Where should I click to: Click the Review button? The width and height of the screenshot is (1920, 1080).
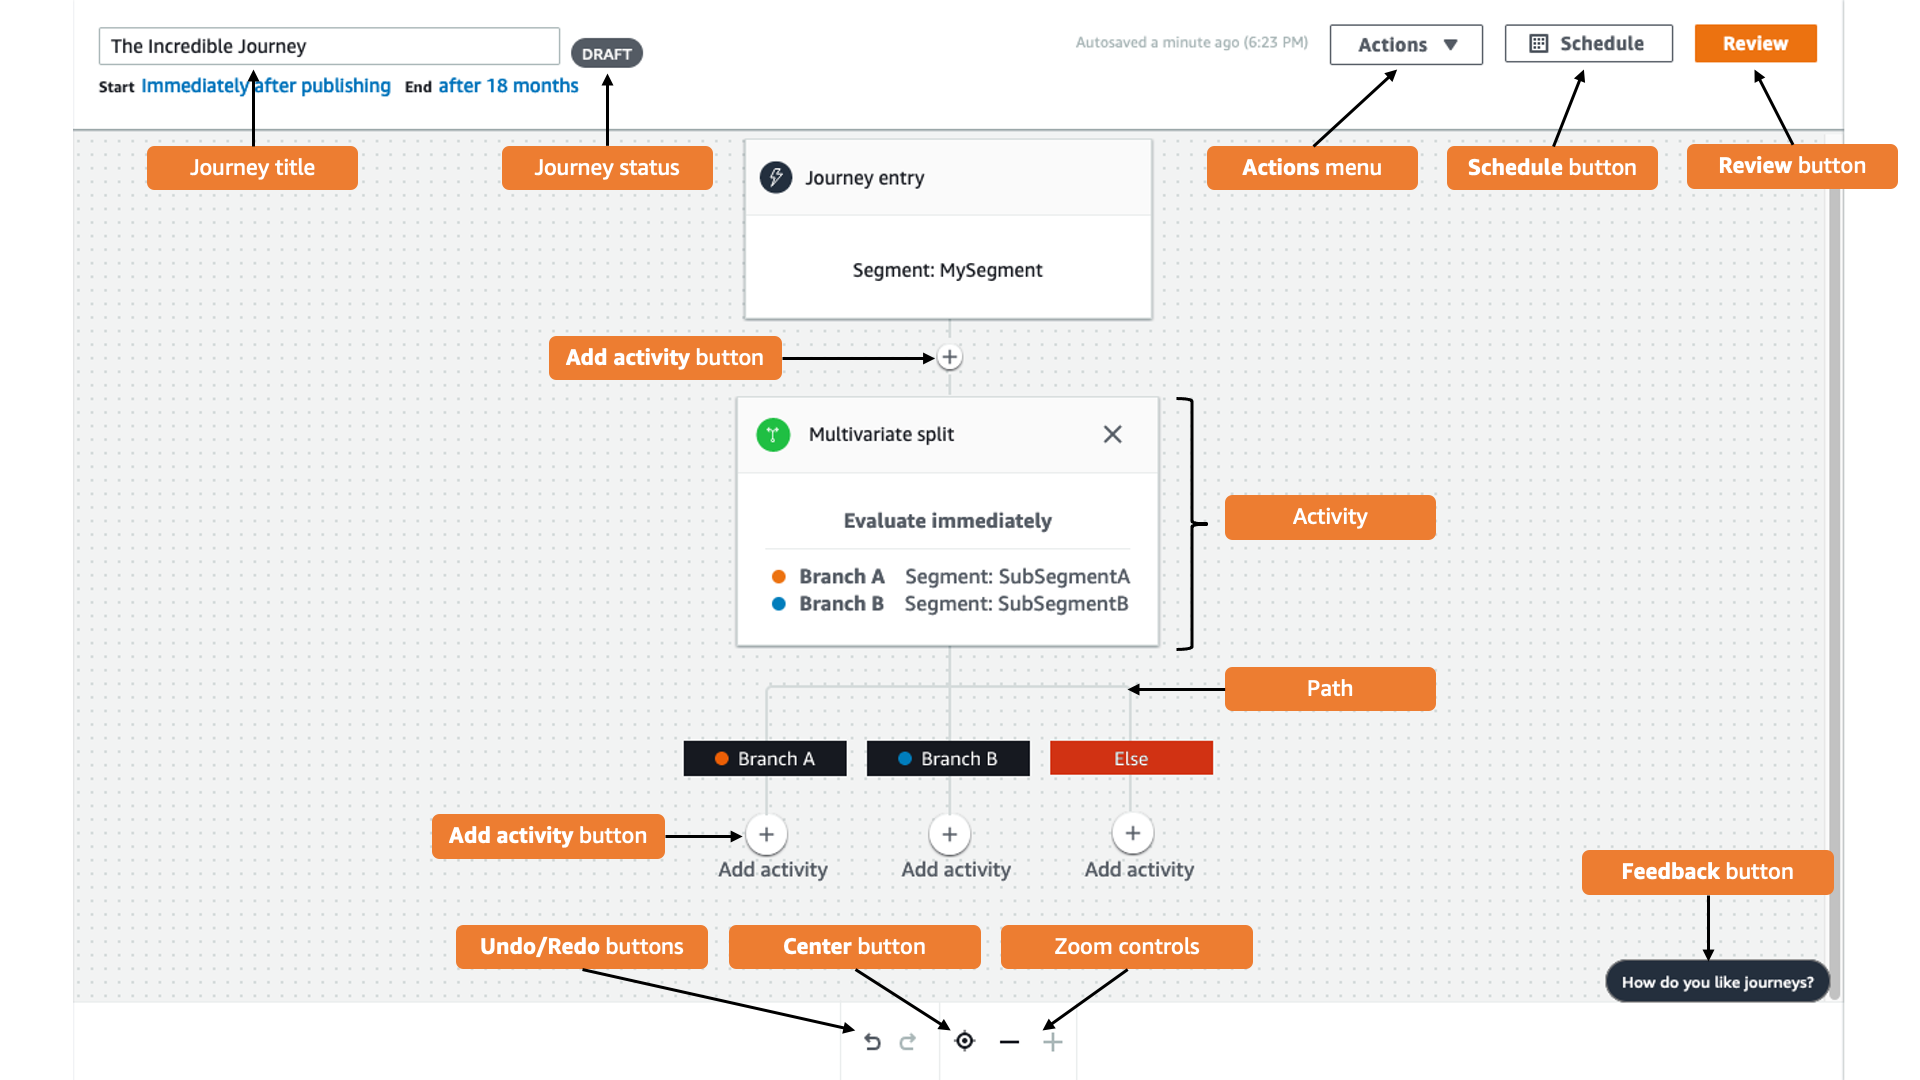[x=1754, y=42]
